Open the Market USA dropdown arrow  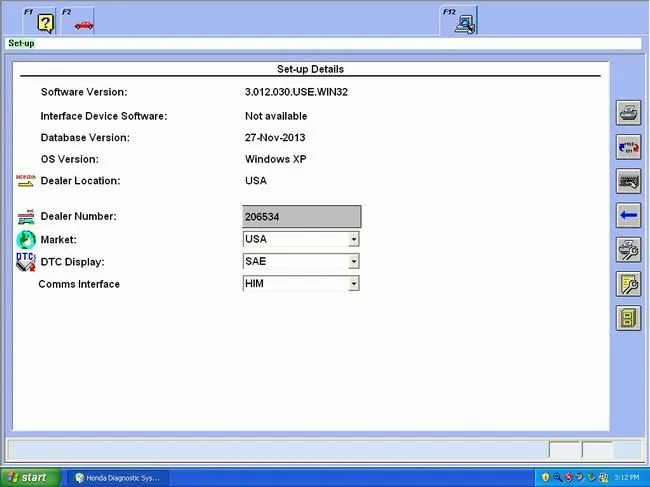[354, 239]
